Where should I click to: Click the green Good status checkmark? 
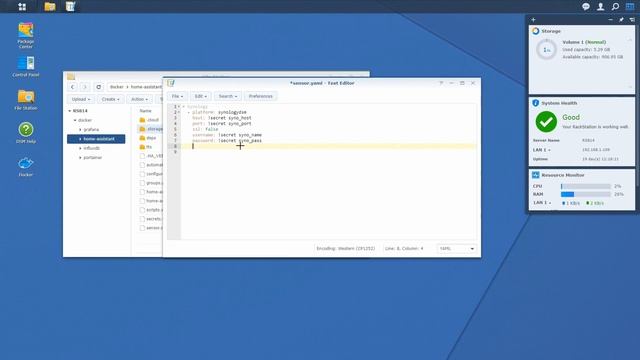pyautogui.click(x=546, y=122)
